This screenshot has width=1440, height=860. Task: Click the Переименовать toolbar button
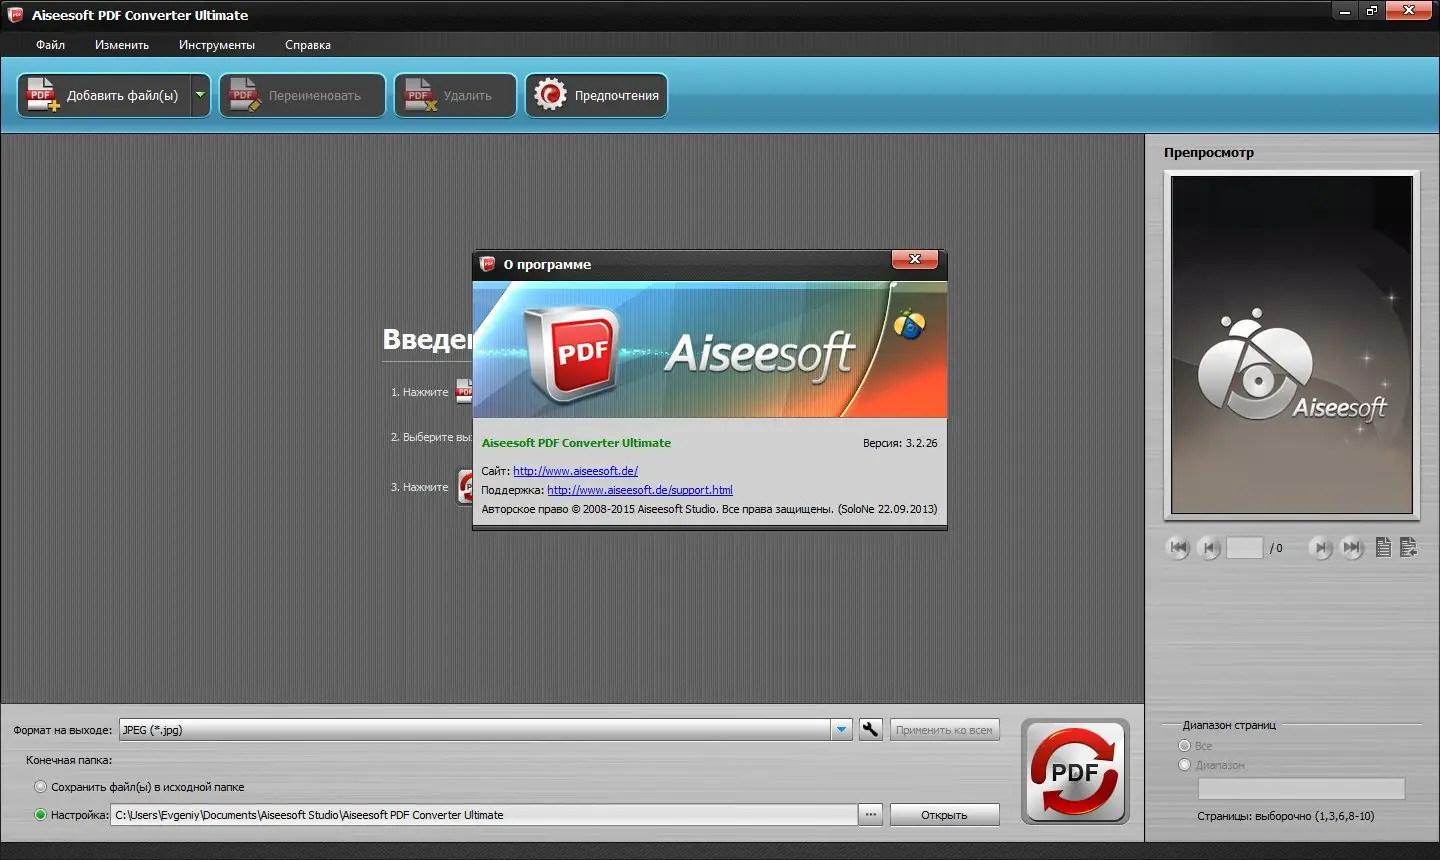pyautogui.click(x=302, y=95)
